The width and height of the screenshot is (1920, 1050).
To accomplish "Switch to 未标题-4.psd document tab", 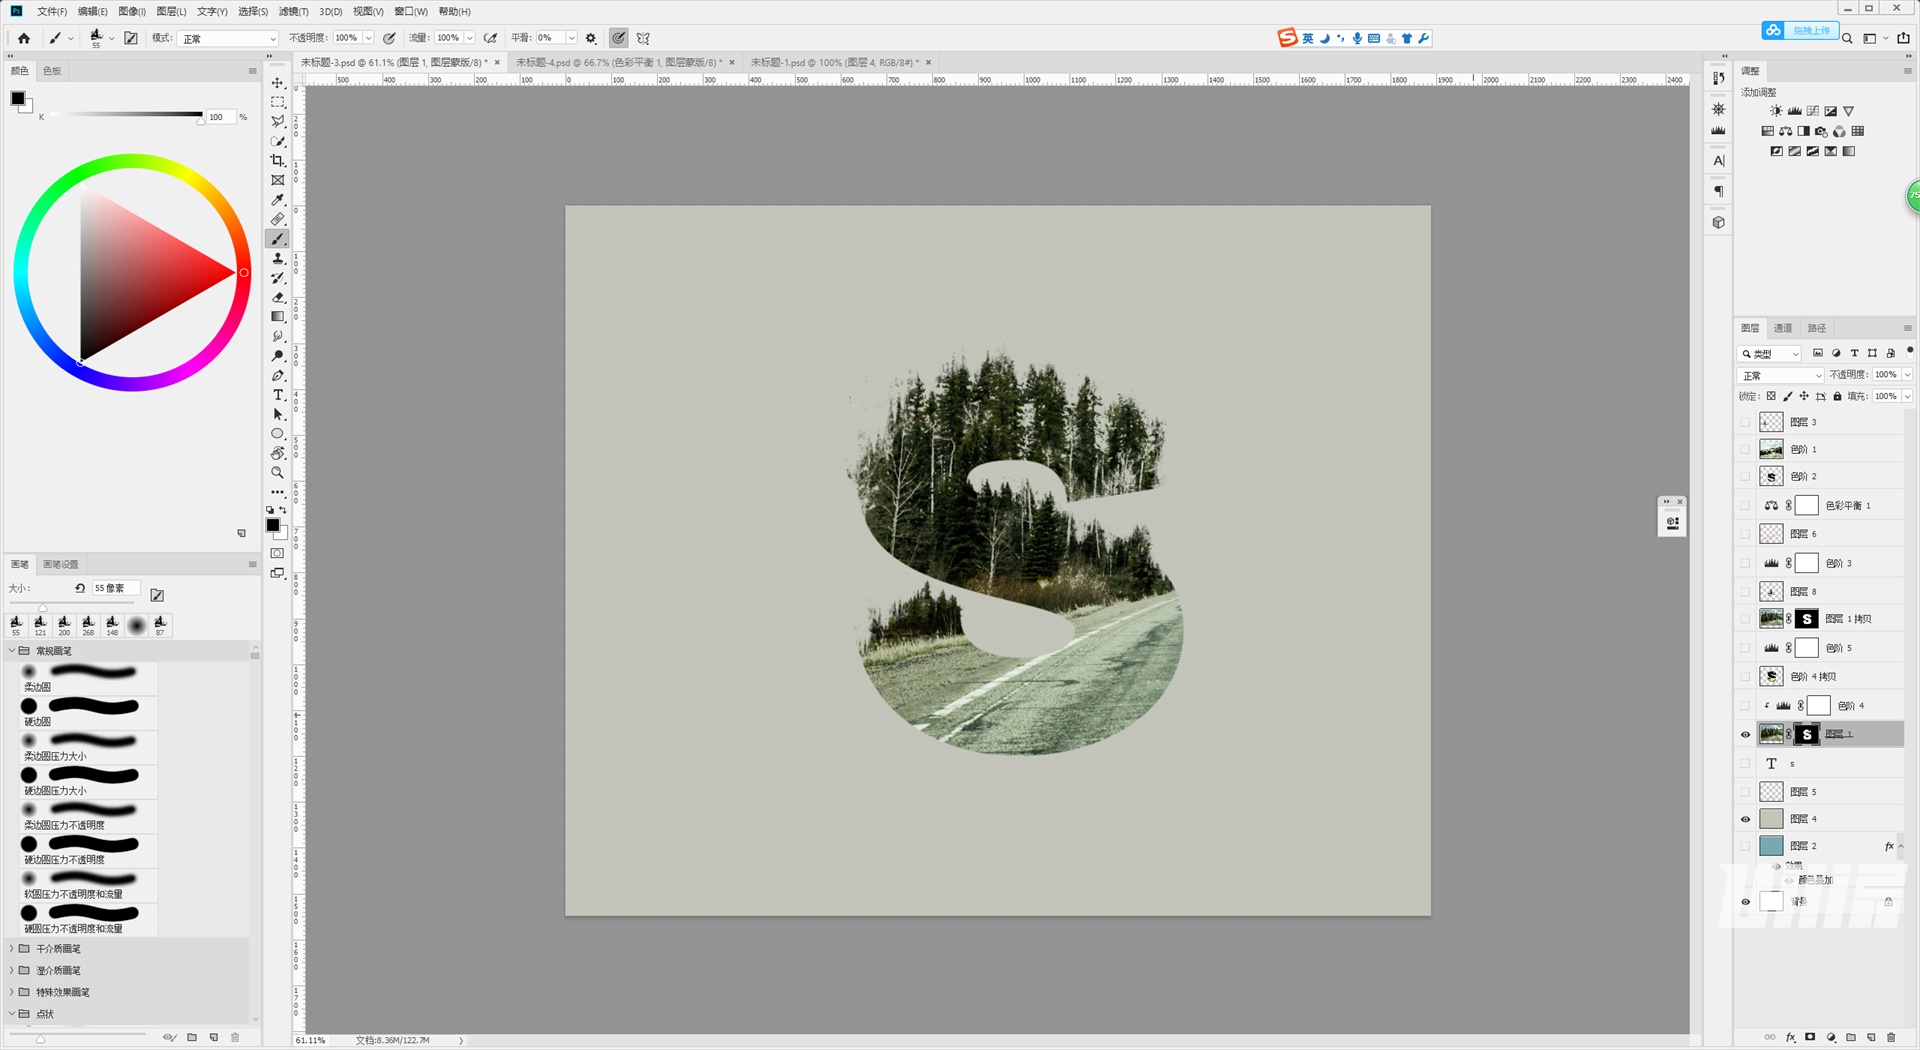I will click(x=618, y=62).
